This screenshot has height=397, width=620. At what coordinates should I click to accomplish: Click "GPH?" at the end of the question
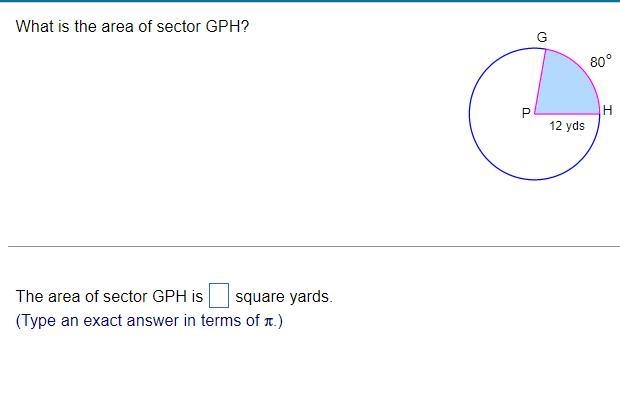tap(227, 26)
